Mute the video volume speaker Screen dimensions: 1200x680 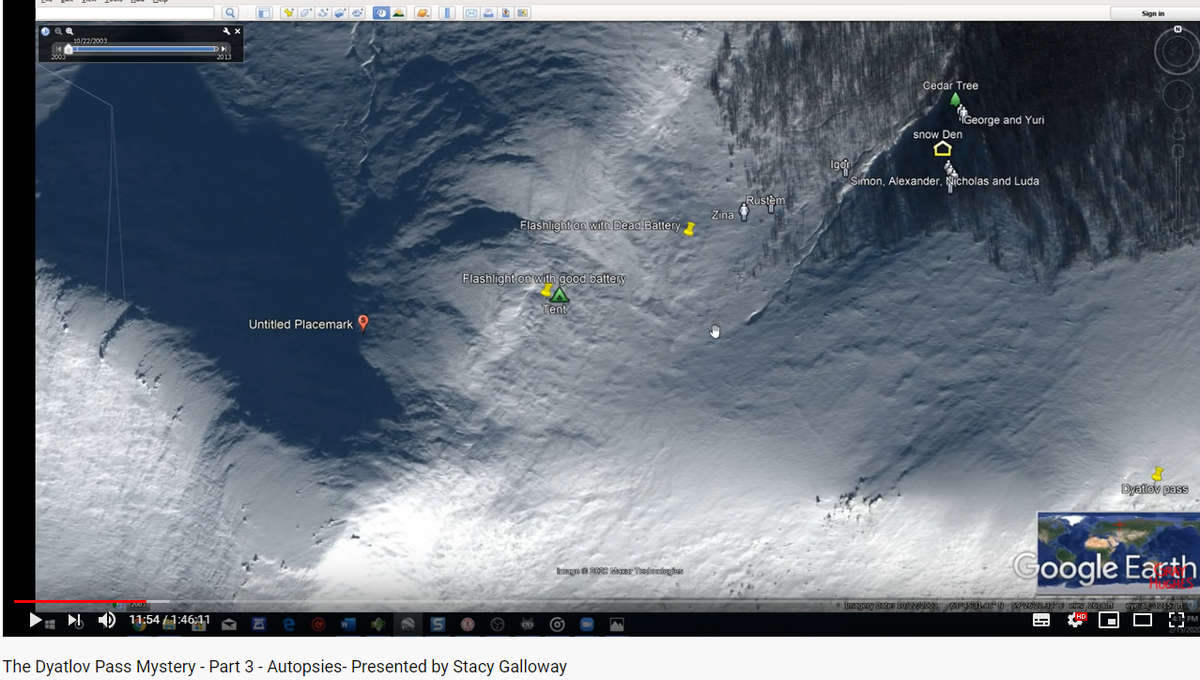[x=107, y=620]
